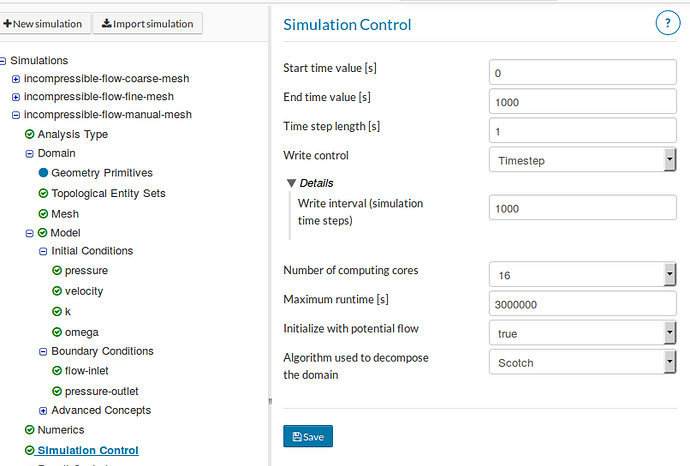Screen dimensions: 690x466
Task: Save the simulation control settings
Action: tap(308, 437)
